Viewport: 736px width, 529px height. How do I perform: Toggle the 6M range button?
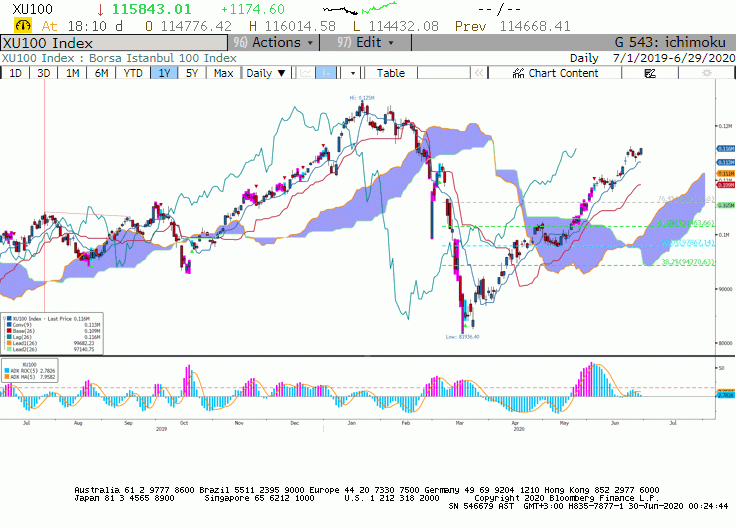point(101,73)
